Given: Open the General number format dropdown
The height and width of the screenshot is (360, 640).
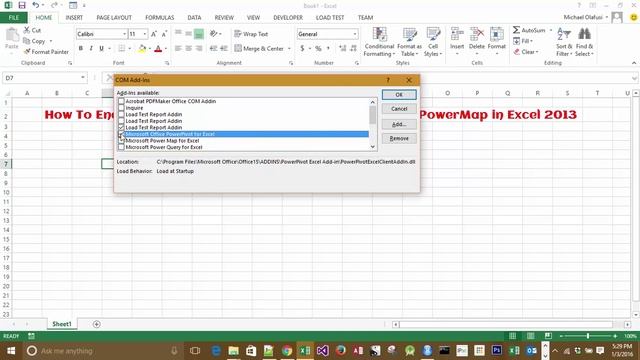Looking at the screenshot, I should tap(355, 34).
